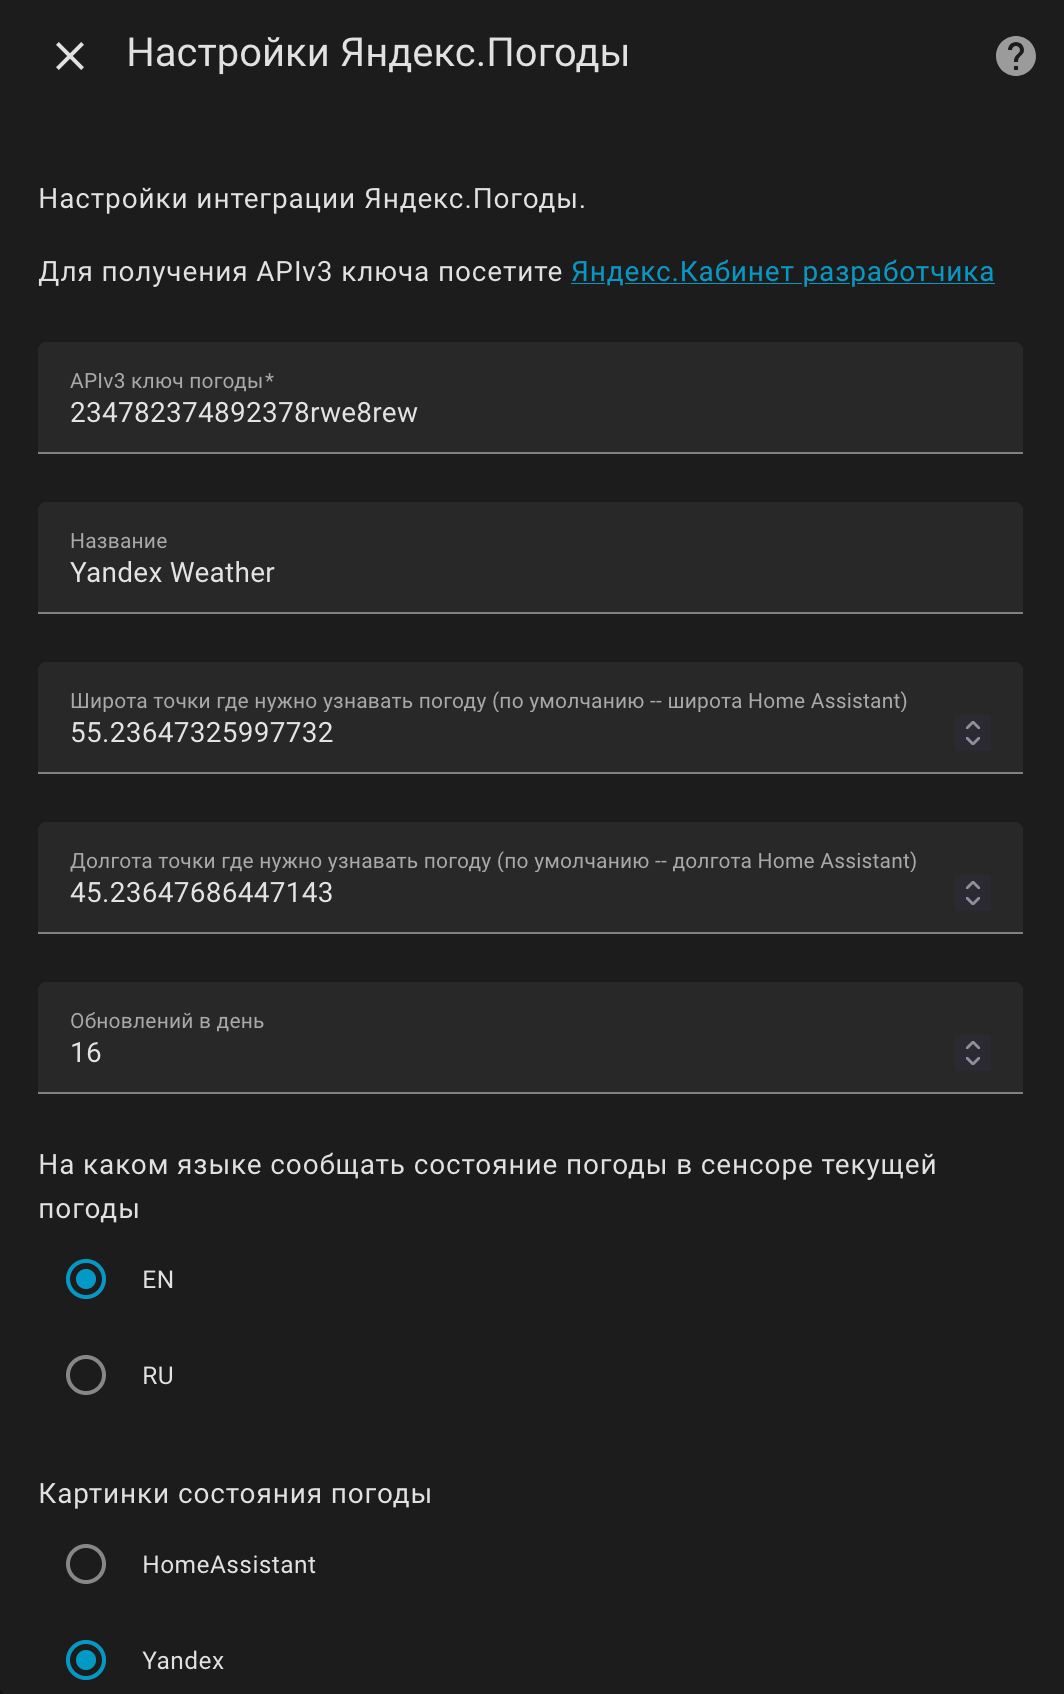The image size is (1064, 1694).
Task: Close the Yandex Weather settings dialog
Action: pos(70,56)
